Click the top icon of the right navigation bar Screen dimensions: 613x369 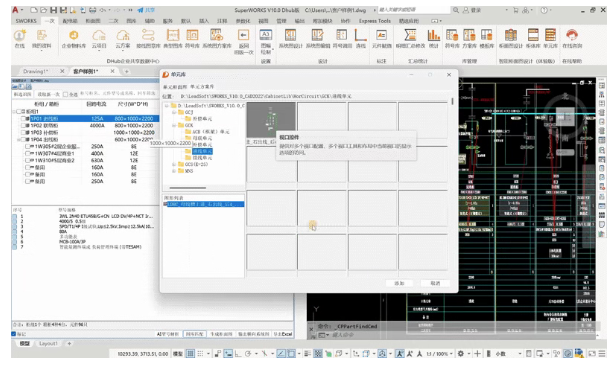pos(602,86)
